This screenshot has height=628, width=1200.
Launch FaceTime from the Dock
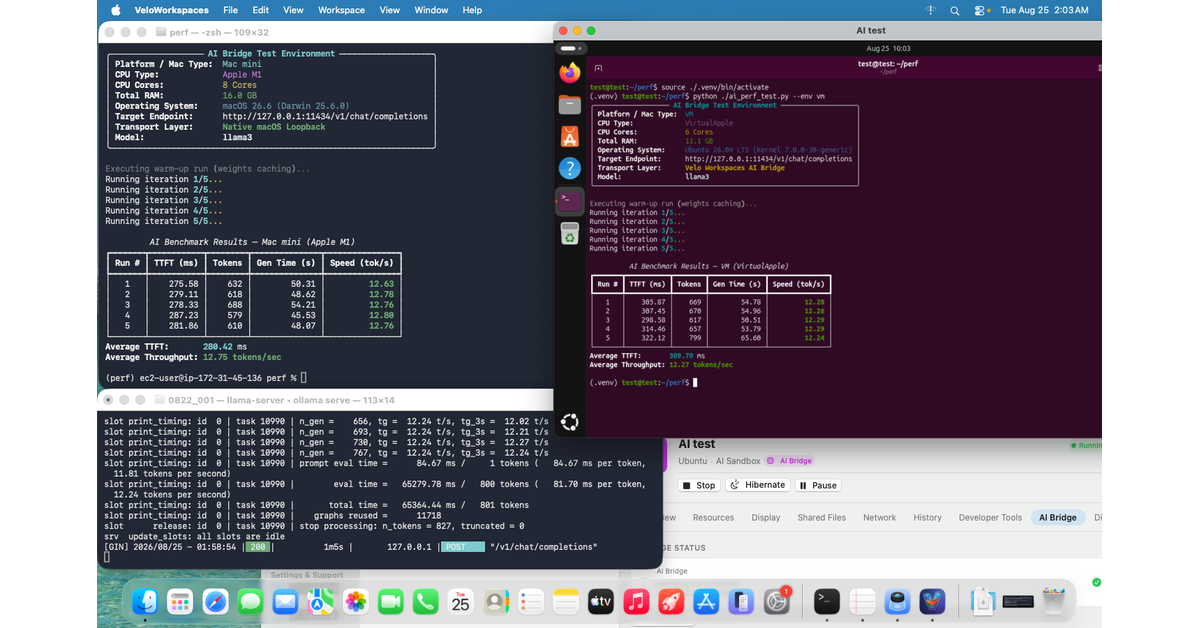390,602
